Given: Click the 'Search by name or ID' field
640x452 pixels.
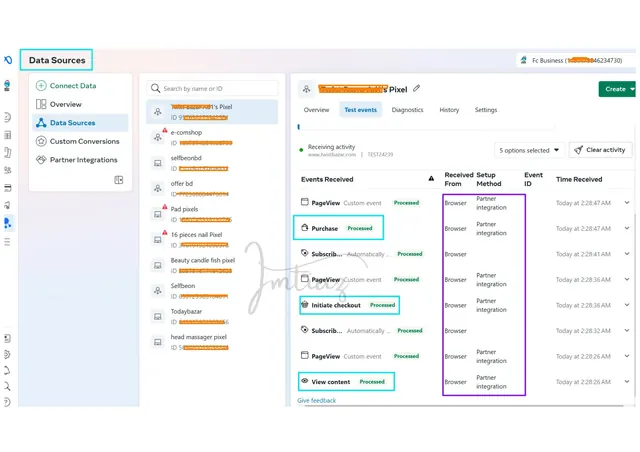Looking at the screenshot, I should coord(212,88).
